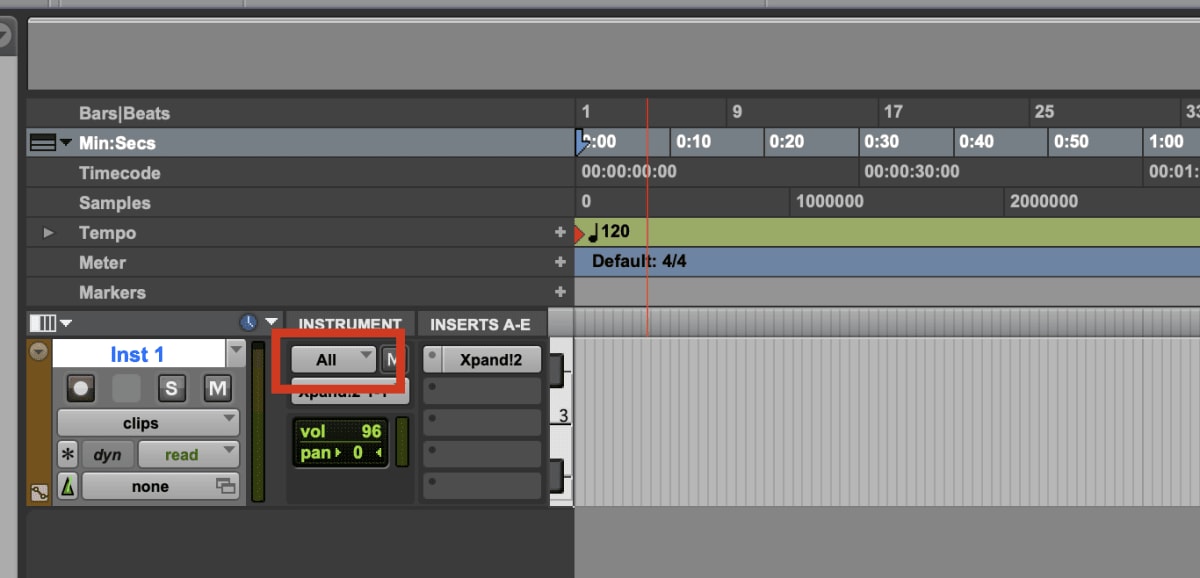Open the read automation mode dropdown

pos(188,454)
